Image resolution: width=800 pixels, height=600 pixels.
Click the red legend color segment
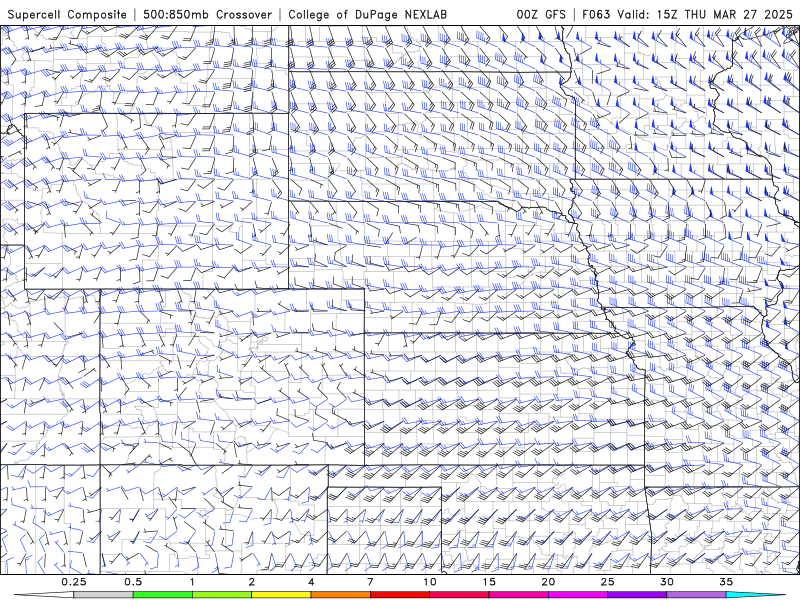pyautogui.click(x=399, y=595)
